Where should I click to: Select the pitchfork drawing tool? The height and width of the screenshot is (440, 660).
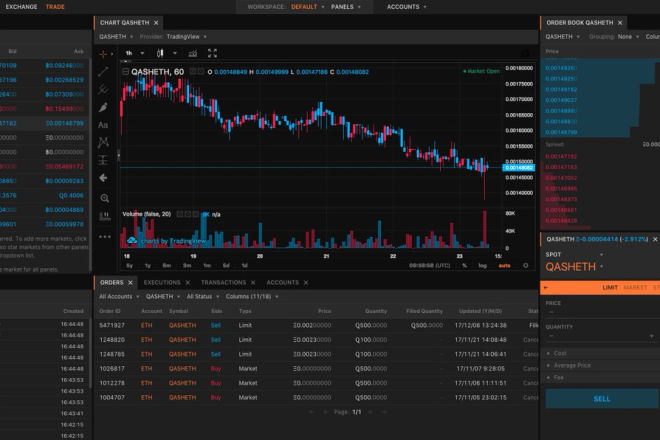pos(103,89)
